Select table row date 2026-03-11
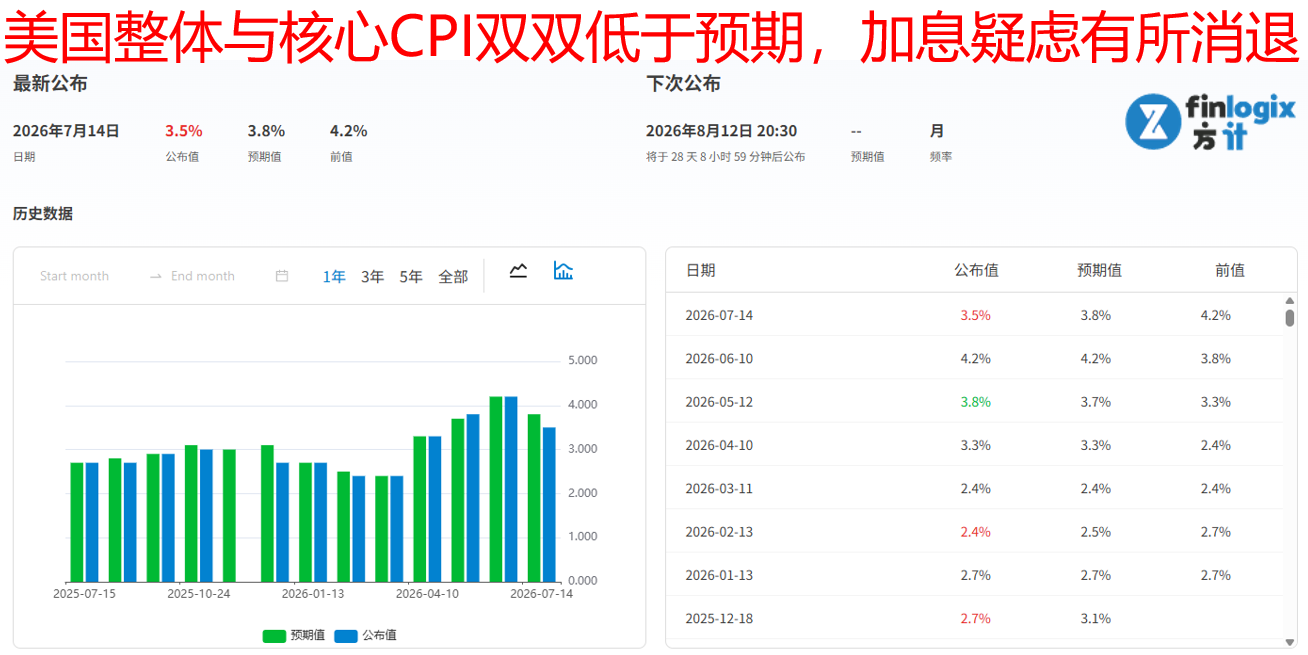The height and width of the screenshot is (655, 1308). click(x=719, y=488)
